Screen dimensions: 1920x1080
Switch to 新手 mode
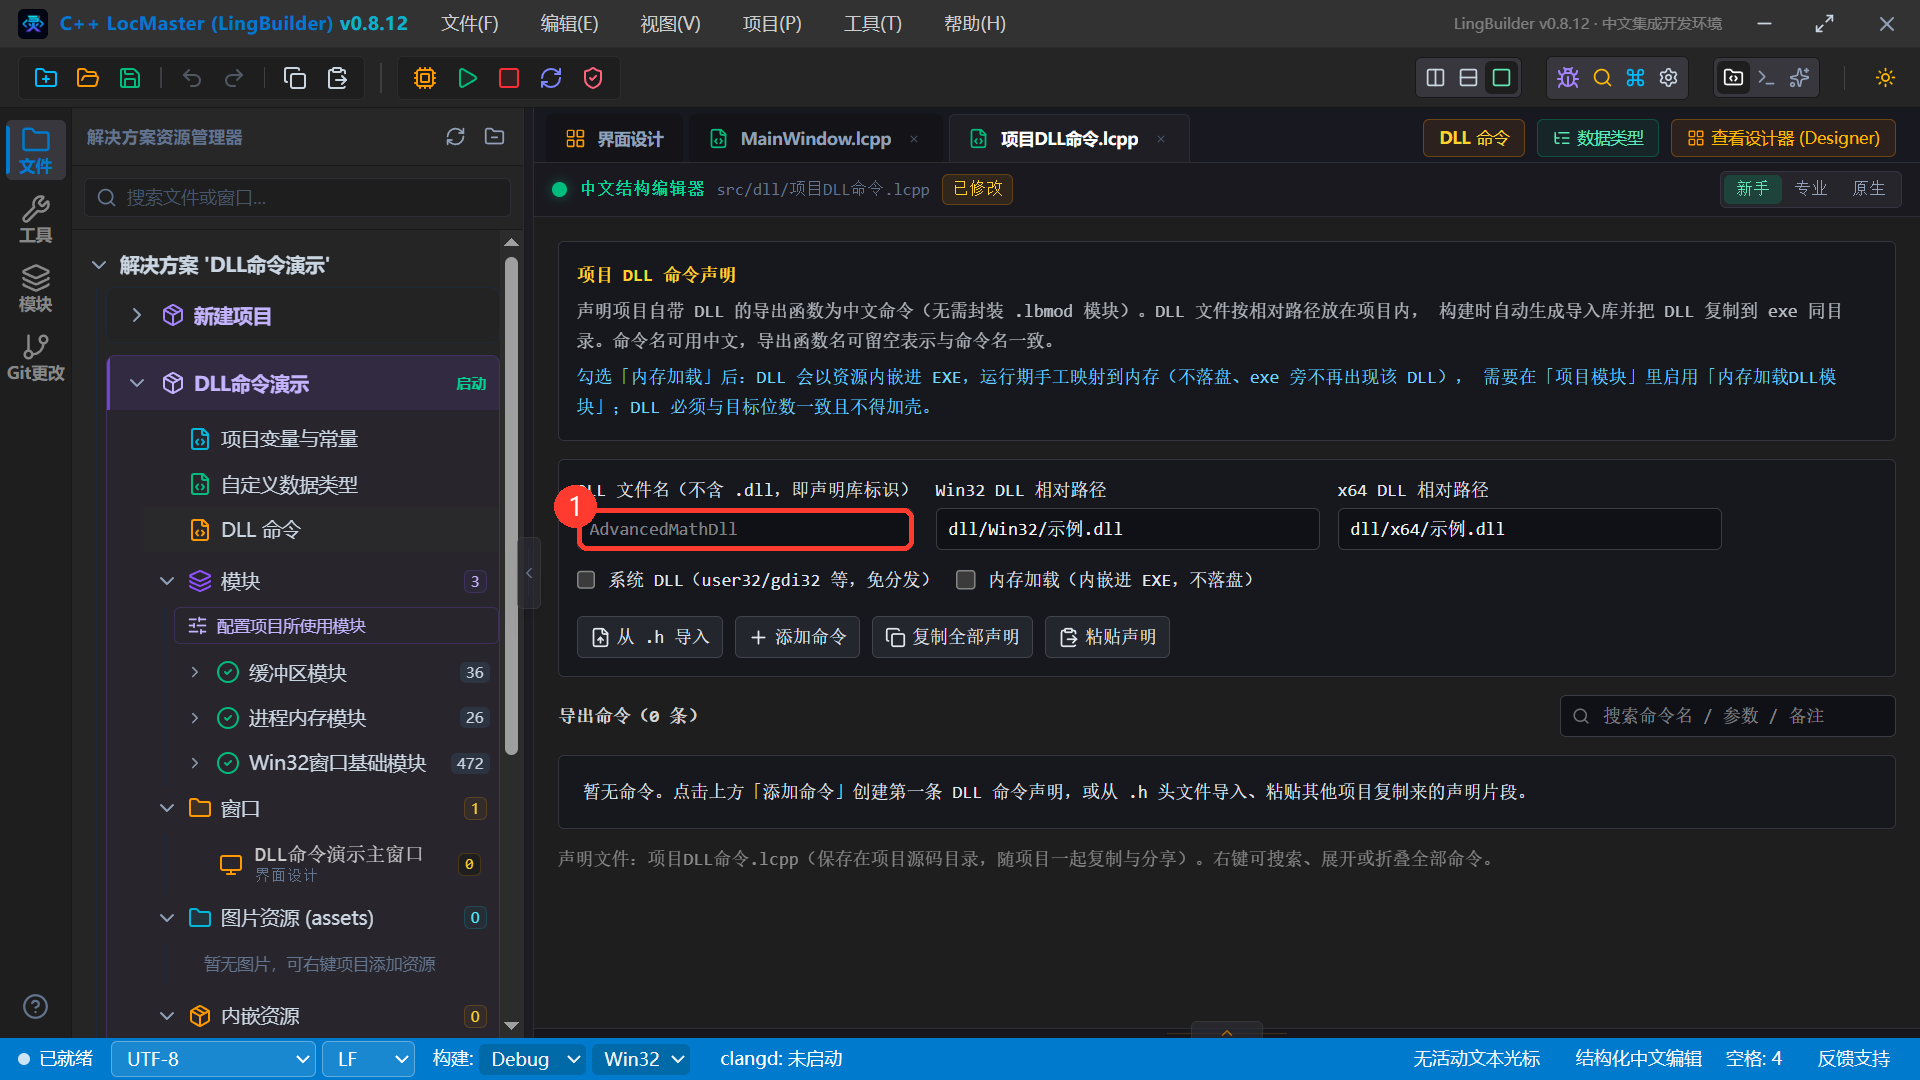coord(1752,189)
